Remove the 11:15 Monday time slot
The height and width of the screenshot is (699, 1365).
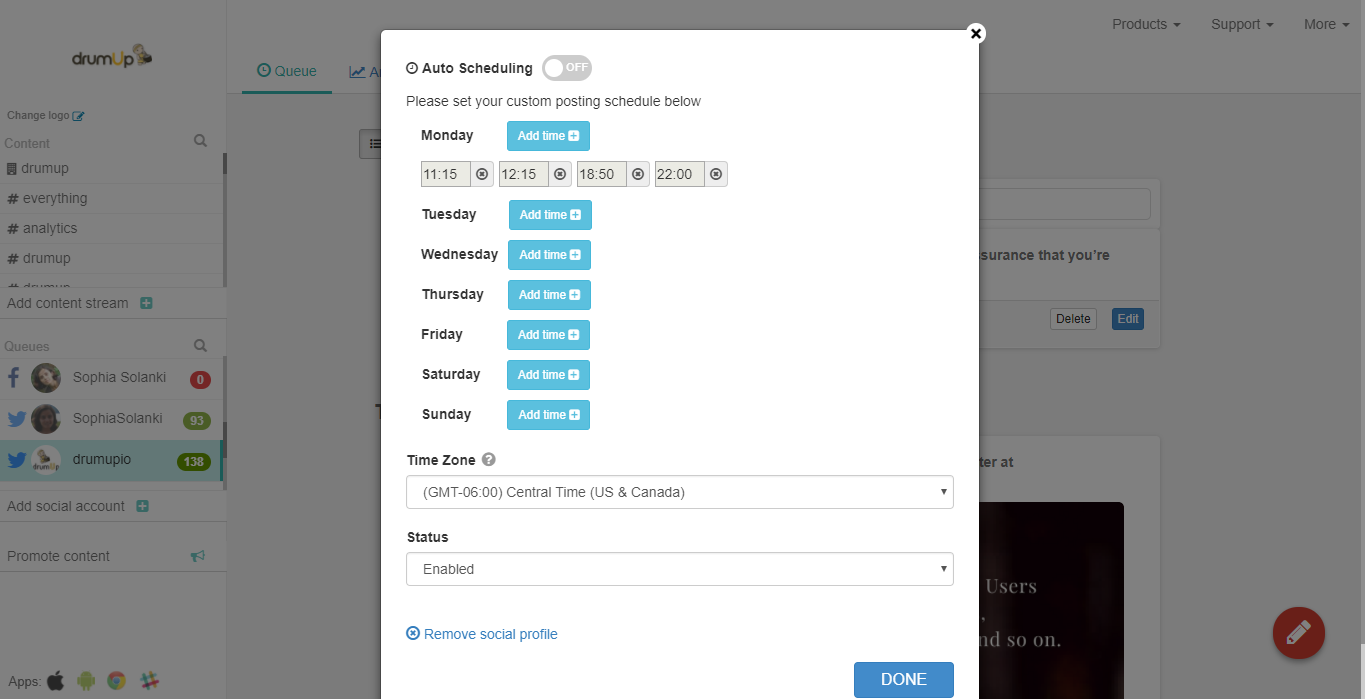pyautogui.click(x=482, y=174)
